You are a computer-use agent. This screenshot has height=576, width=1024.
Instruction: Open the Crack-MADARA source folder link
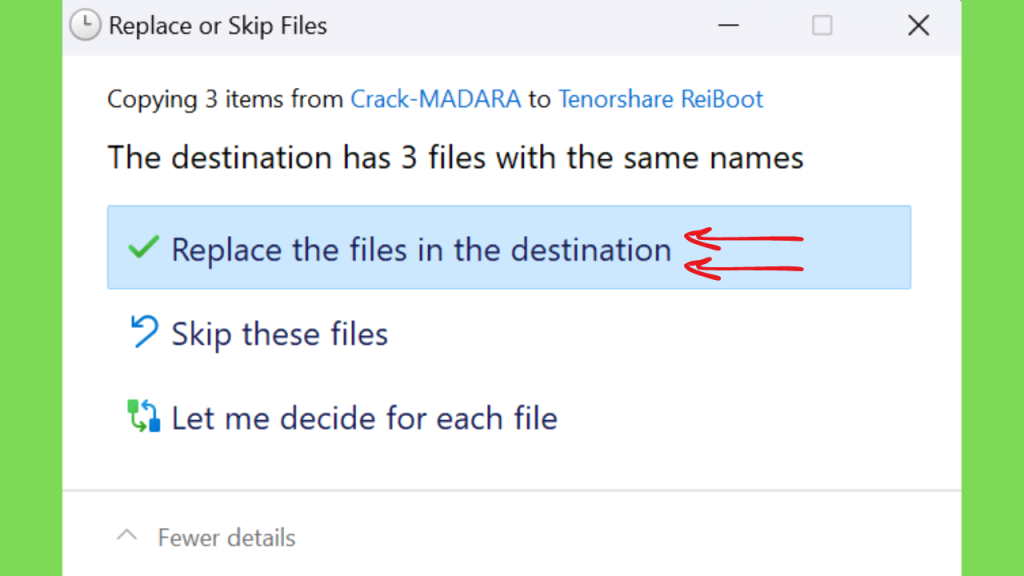436,99
